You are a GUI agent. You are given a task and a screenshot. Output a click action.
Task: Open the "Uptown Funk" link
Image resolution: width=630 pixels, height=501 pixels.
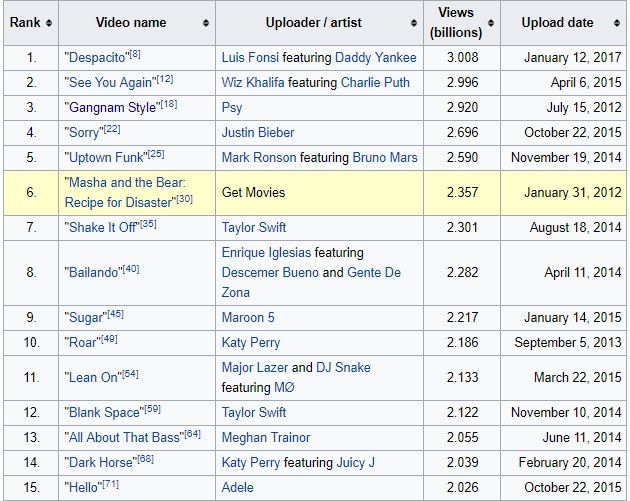click(x=106, y=157)
